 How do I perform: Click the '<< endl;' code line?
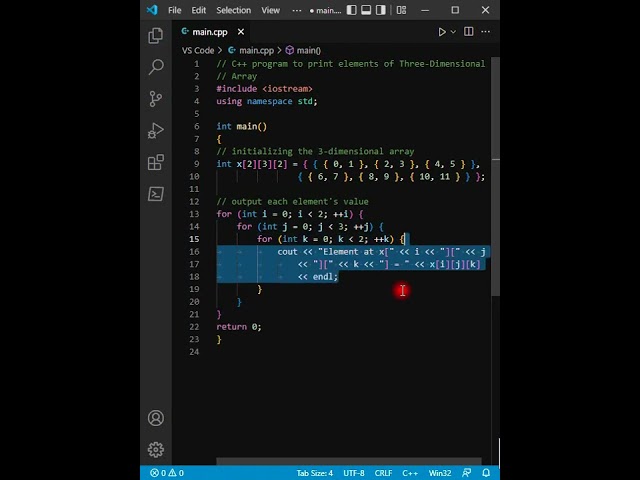(x=318, y=277)
